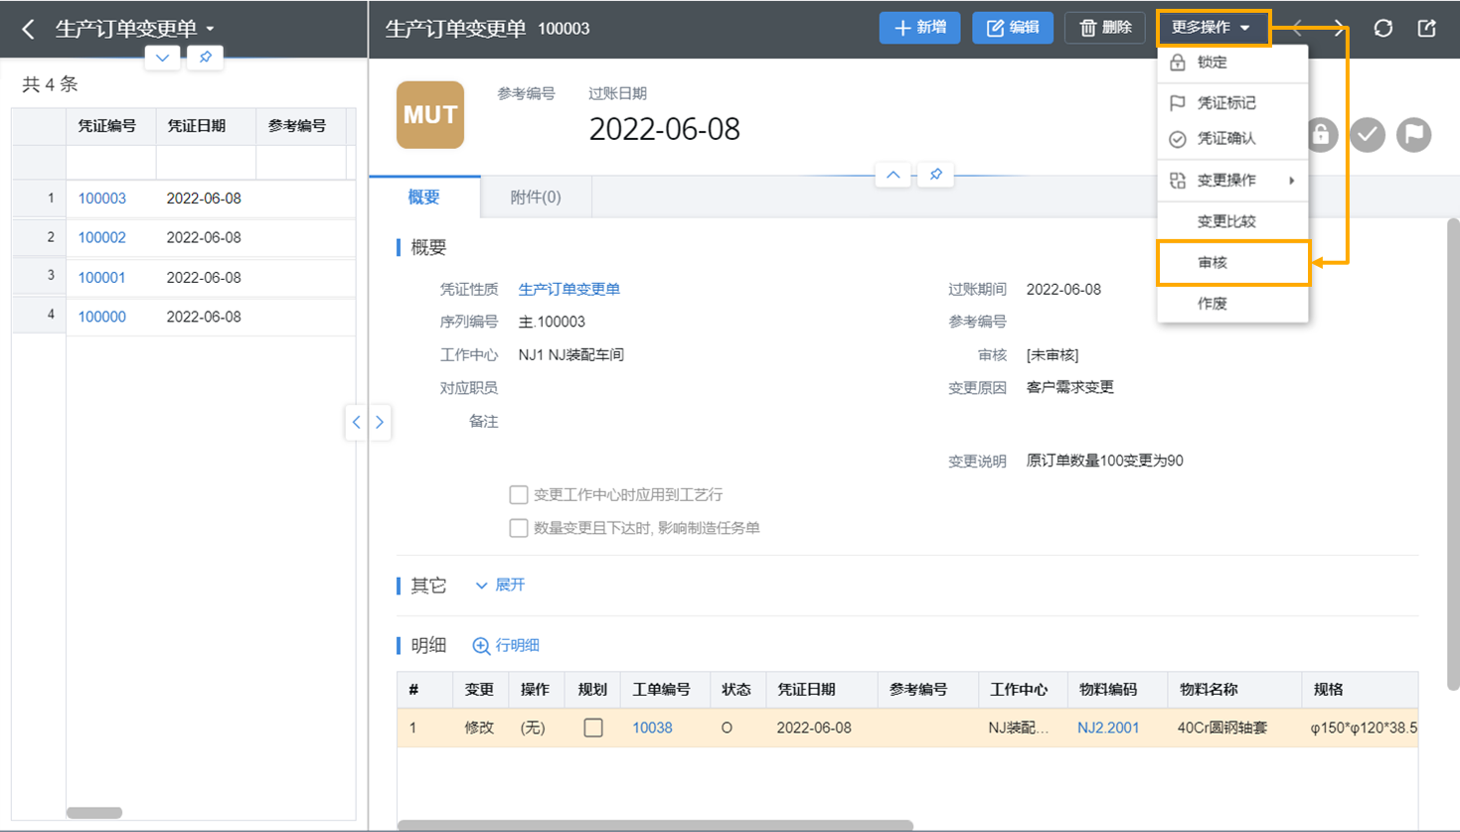Choose 作废 from the menu
1460x832 pixels.
click(1232, 303)
